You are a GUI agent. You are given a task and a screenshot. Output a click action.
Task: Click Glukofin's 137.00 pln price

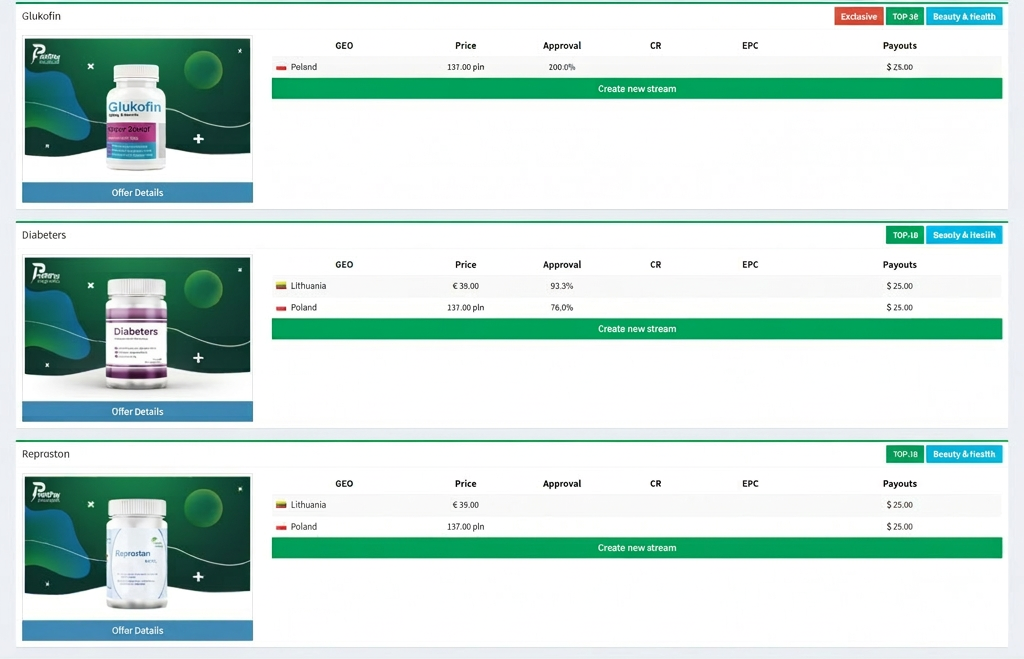466,67
